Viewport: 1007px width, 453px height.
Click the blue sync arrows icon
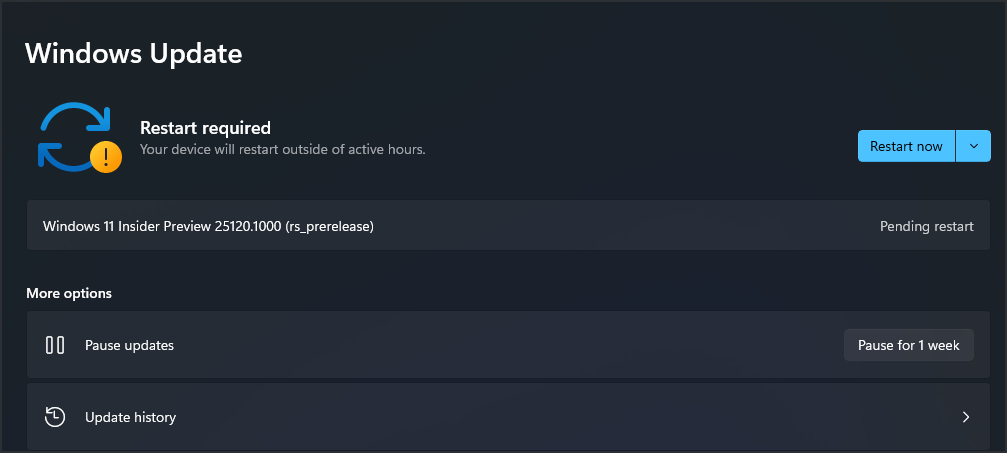tap(74, 136)
